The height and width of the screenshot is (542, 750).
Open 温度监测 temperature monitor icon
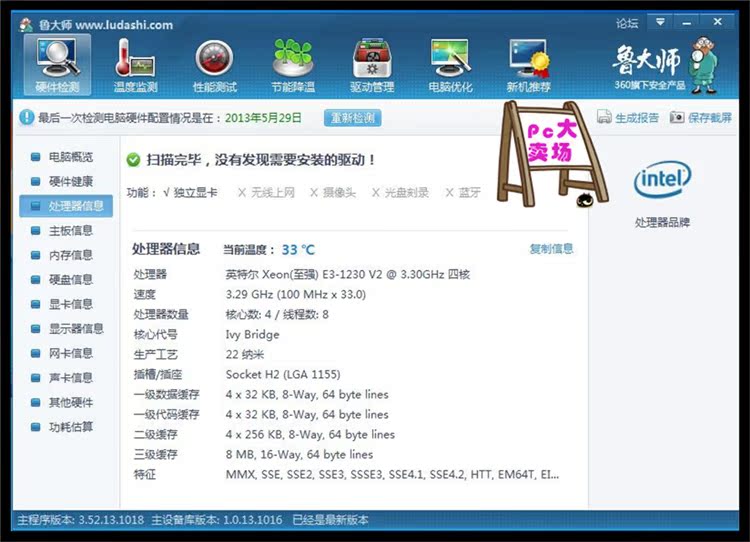click(x=135, y=65)
